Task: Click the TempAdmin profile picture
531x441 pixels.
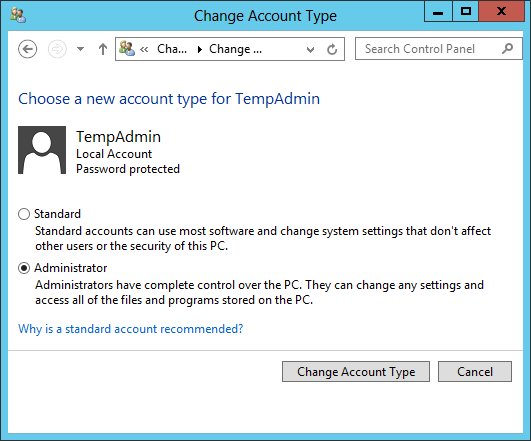Action: (42, 150)
